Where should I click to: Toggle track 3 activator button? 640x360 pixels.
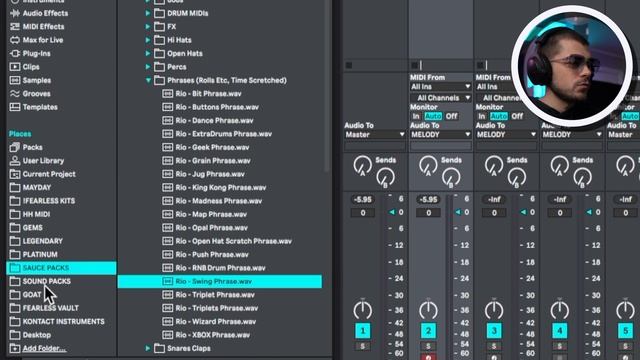pyautogui.click(x=494, y=331)
